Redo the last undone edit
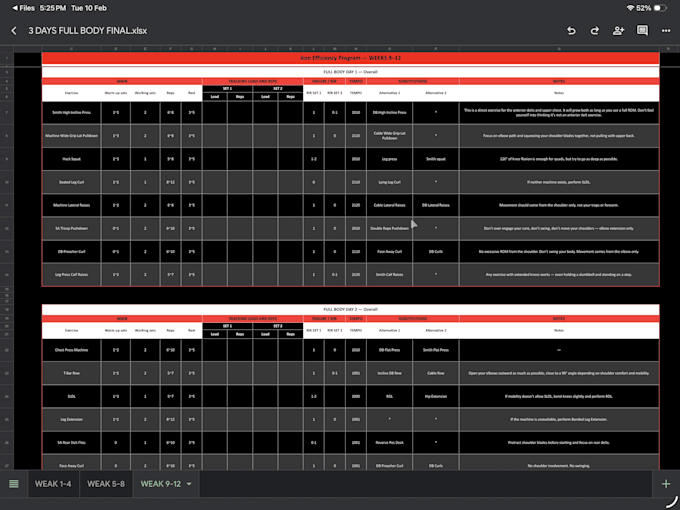This screenshot has height=510, width=680. tap(595, 31)
